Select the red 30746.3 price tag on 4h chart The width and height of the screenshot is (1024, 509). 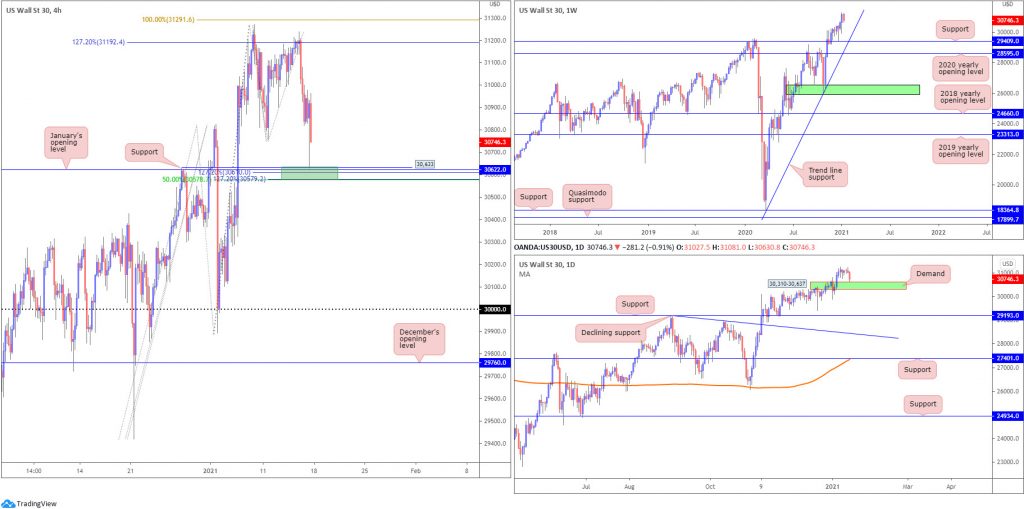(x=494, y=141)
